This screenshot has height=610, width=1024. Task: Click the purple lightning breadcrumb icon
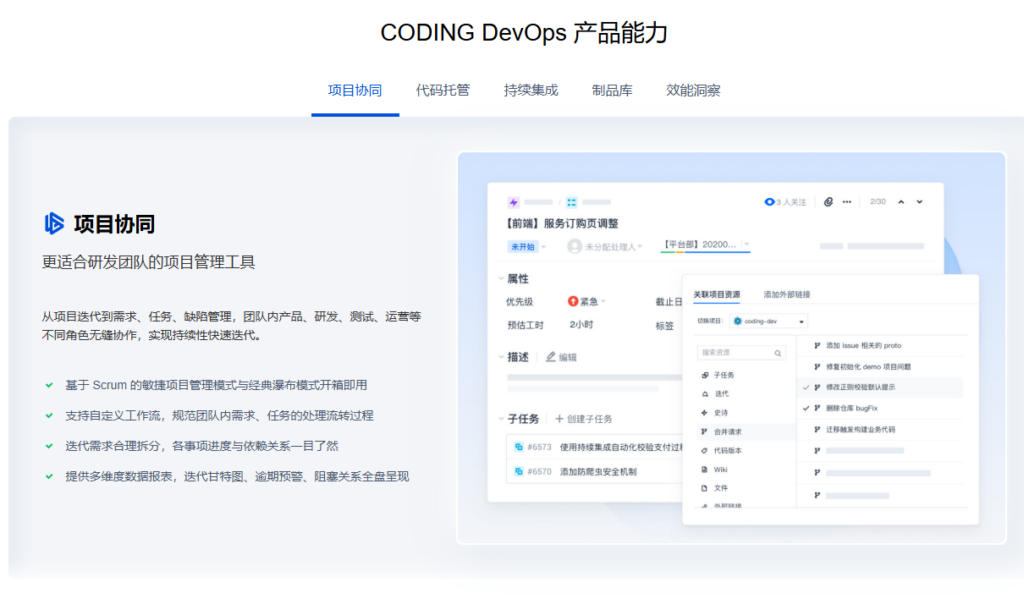tap(513, 202)
